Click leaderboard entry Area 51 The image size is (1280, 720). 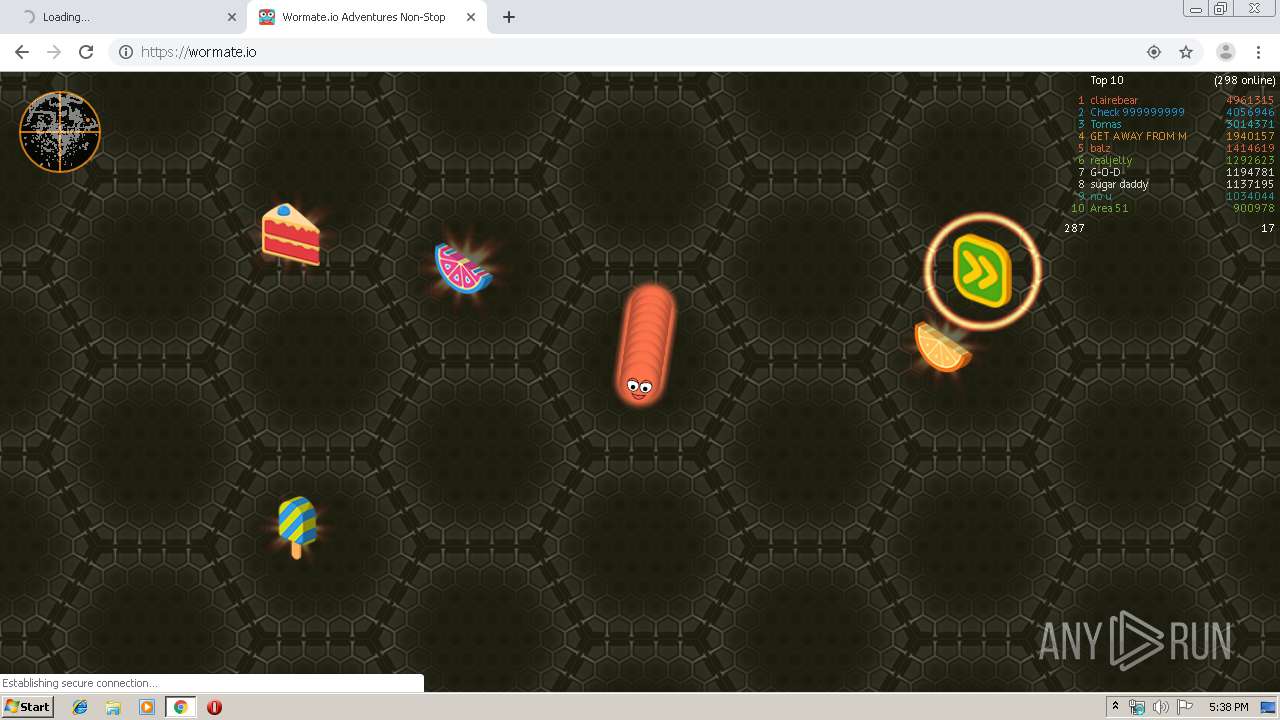(1109, 208)
